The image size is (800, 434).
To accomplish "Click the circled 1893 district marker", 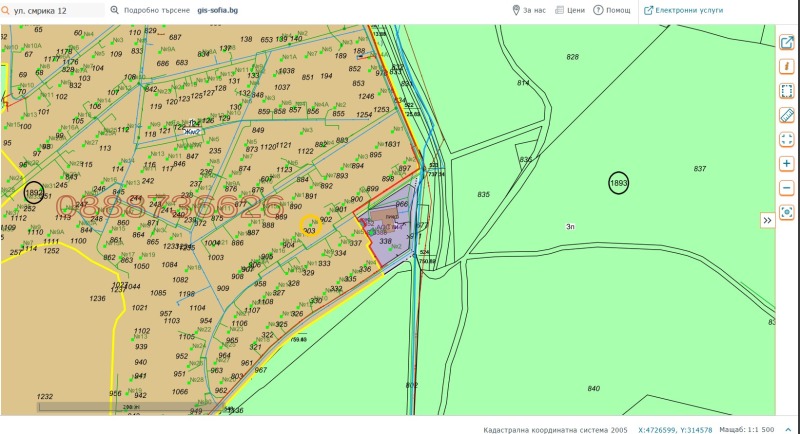I will click(618, 183).
